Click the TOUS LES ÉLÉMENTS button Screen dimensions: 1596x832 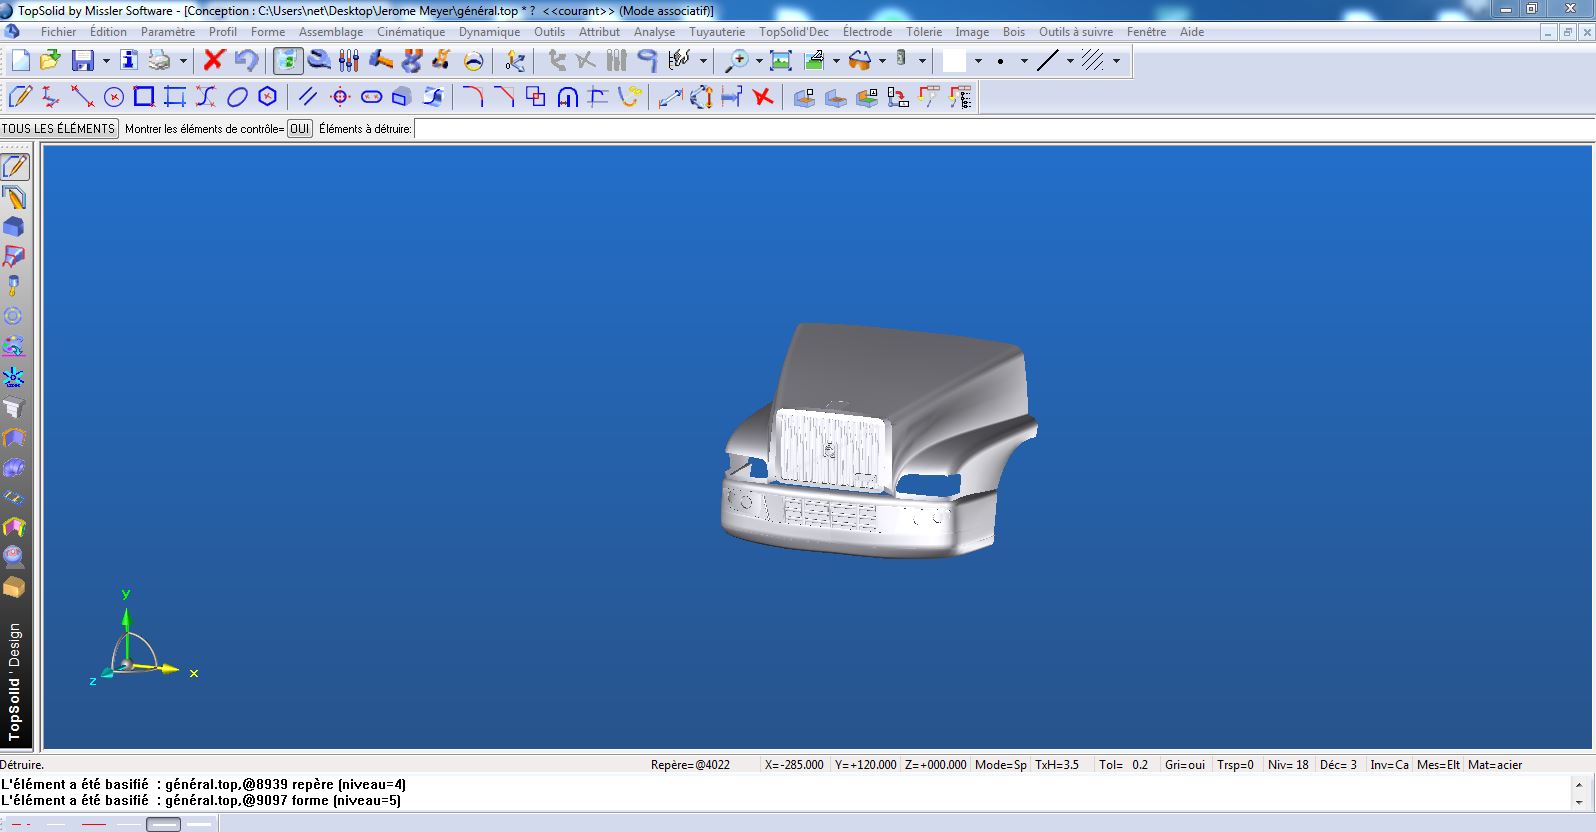[59, 129]
